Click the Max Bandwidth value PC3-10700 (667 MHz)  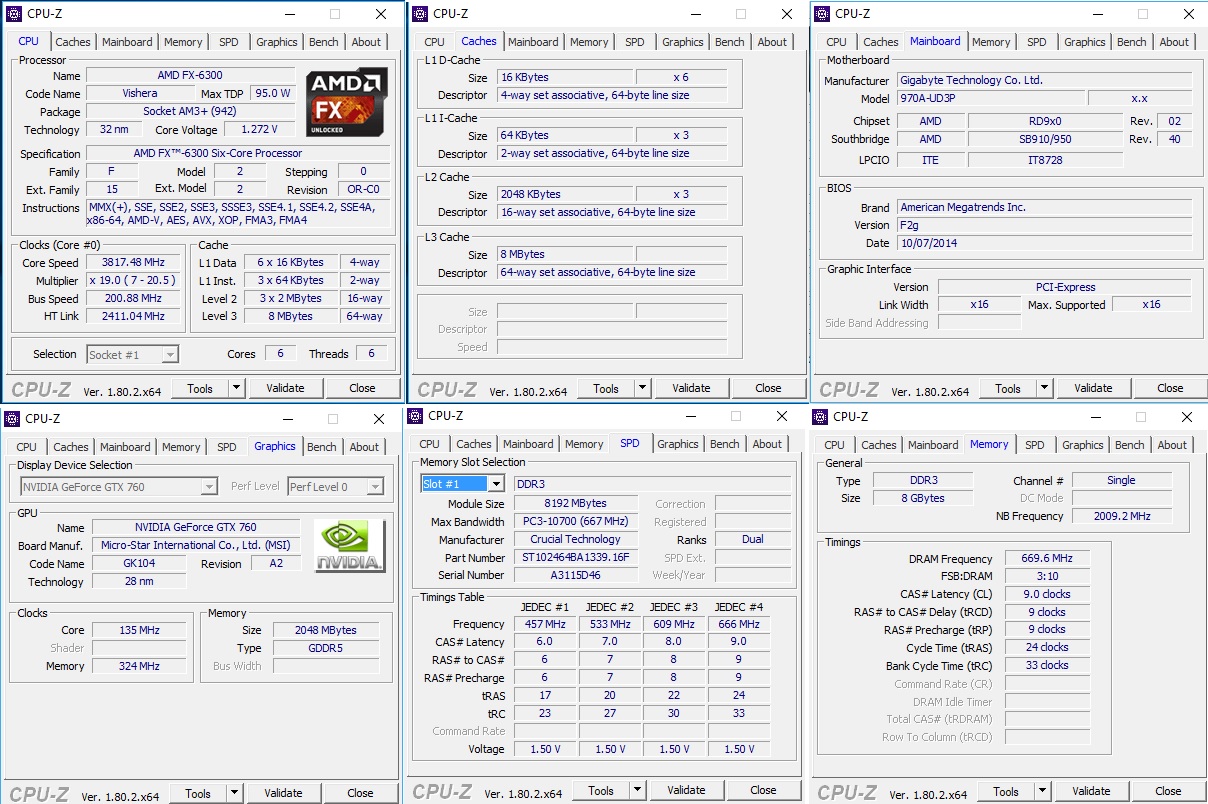[576, 521]
